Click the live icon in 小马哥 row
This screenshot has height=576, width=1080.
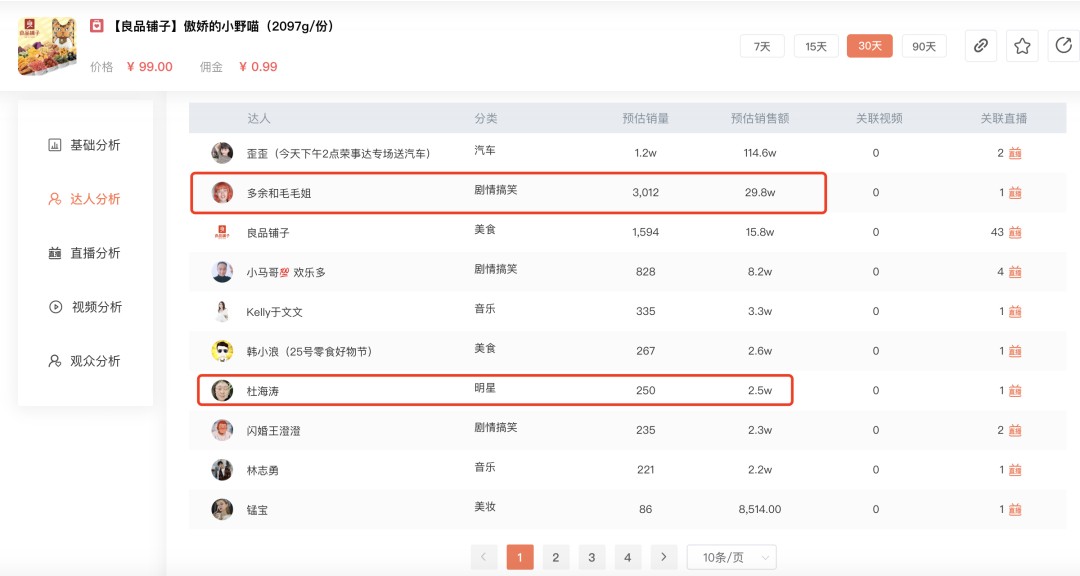(x=1015, y=272)
